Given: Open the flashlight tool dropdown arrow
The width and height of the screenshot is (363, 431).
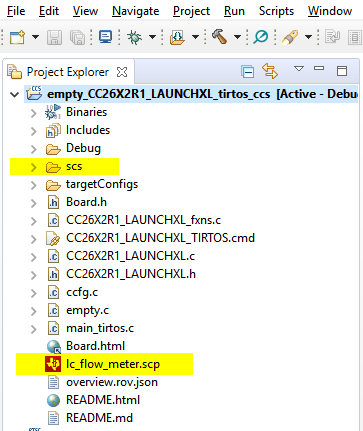Looking at the screenshot, I should pos(309,37).
